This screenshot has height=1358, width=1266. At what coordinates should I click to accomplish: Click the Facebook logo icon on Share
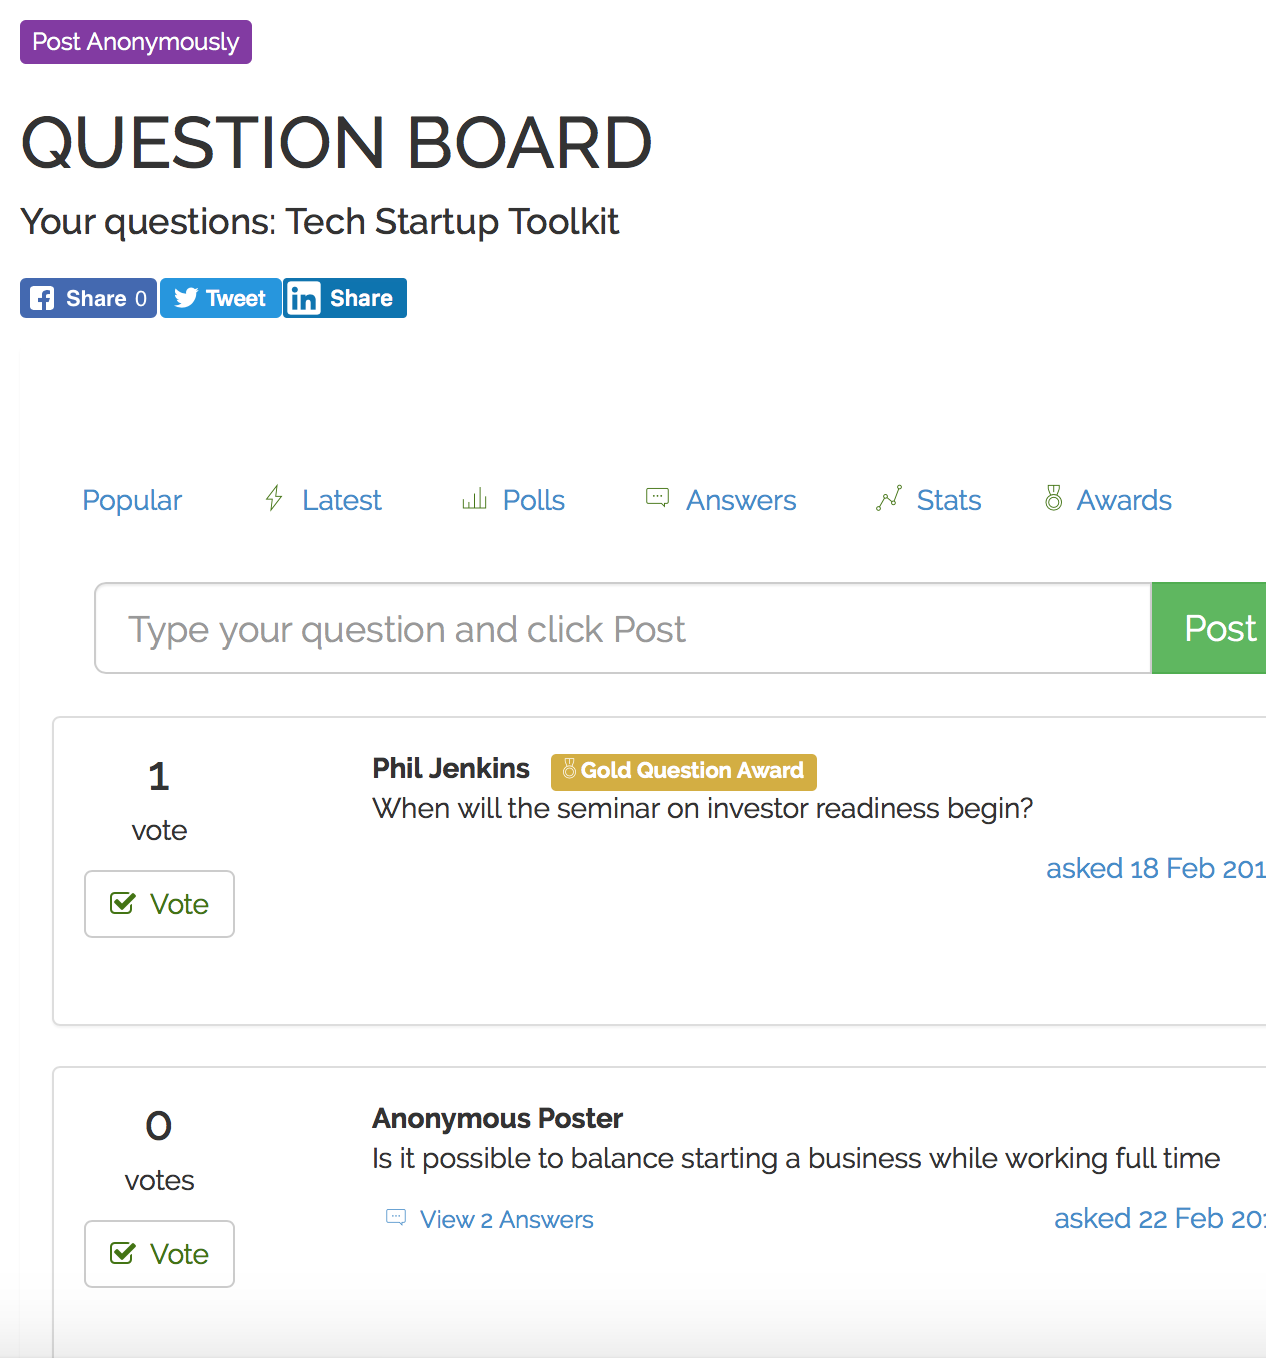click(x=42, y=298)
